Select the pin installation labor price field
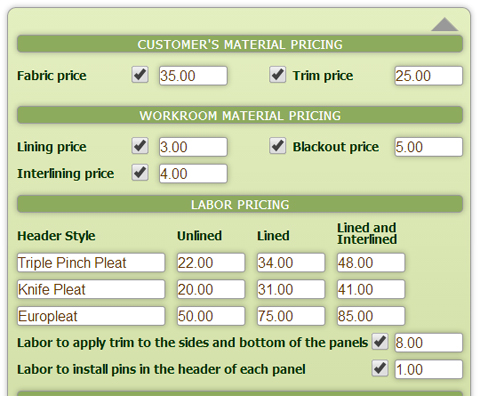Image resolution: width=480 pixels, height=396 pixels. click(x=429, y=369)
